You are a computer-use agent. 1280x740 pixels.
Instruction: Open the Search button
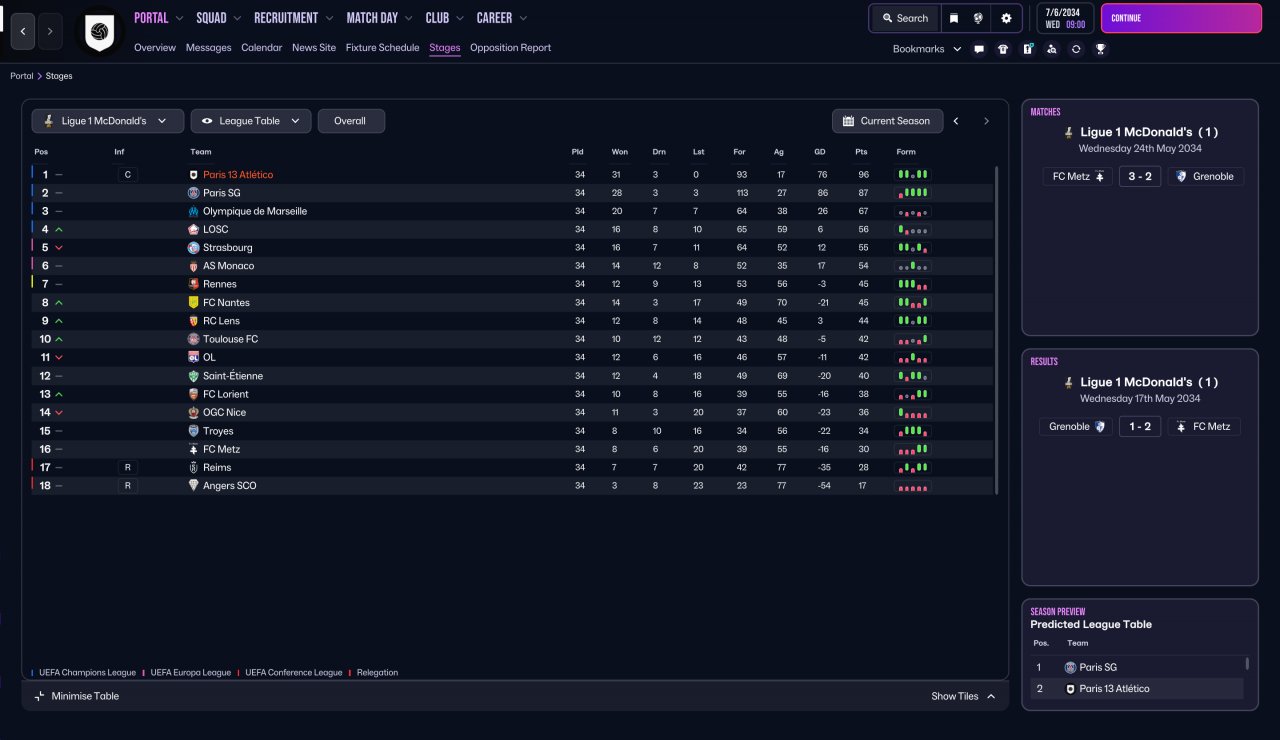(905, 18)
